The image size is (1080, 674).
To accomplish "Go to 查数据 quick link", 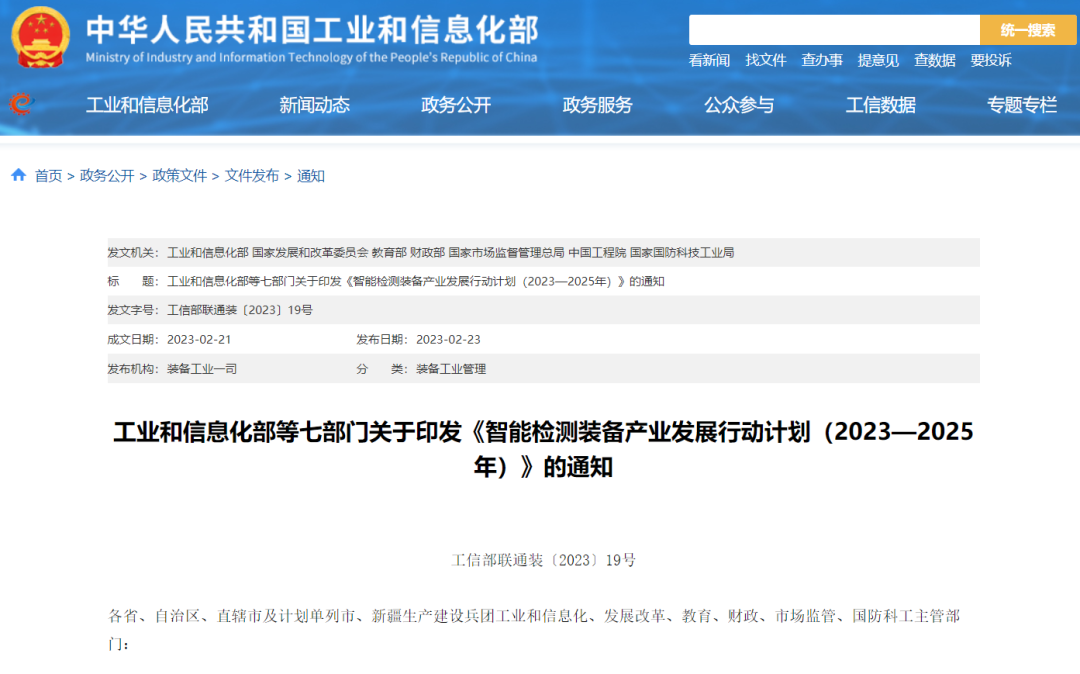I will point(935,60).
